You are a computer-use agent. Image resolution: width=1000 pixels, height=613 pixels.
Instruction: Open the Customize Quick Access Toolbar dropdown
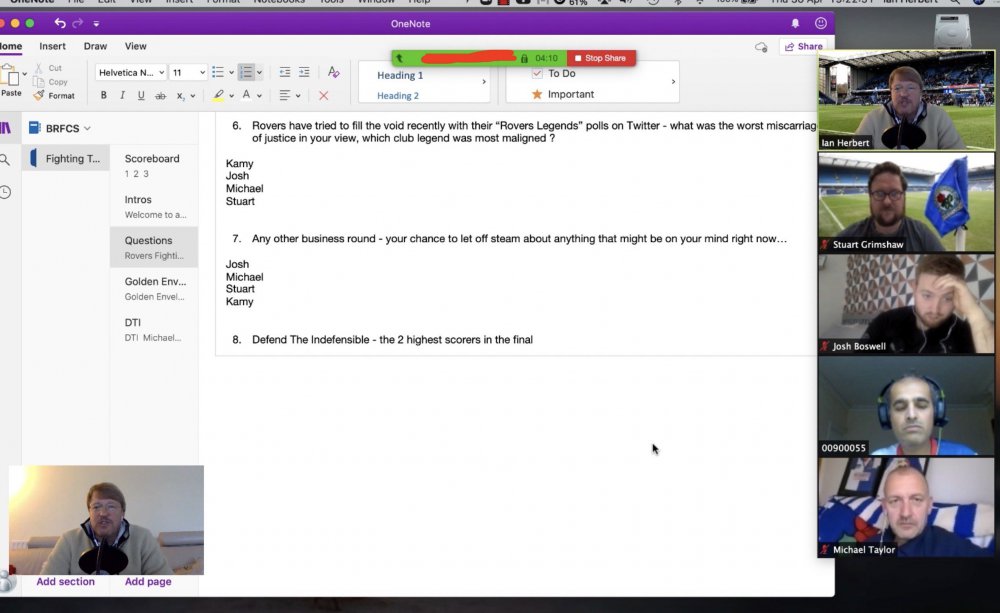point(96,24)
